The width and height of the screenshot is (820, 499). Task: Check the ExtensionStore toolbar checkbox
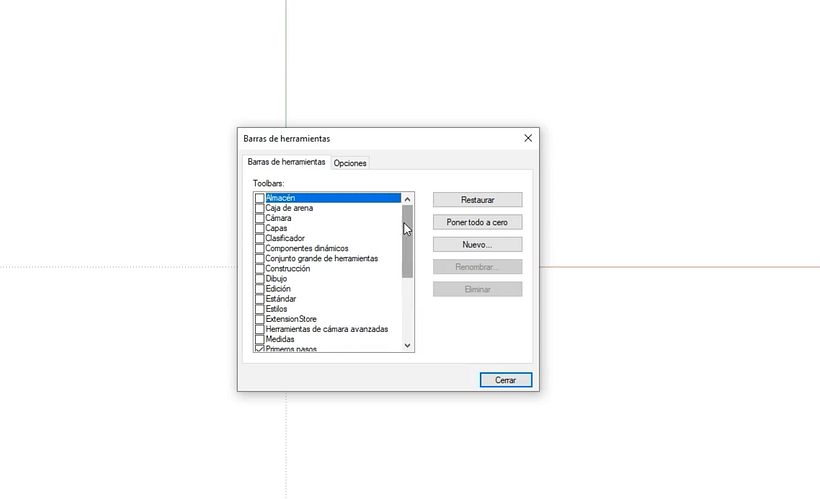(x=259, y=319)
